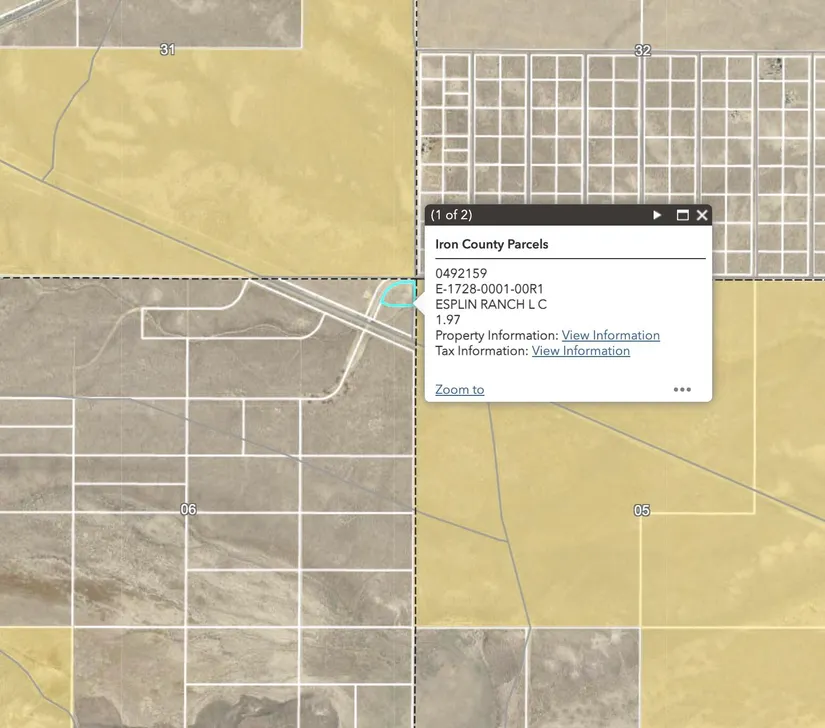Show the next feature in popup
This screenshot has height=728, width=825.
pyautogui.click(x=657, y=215)
